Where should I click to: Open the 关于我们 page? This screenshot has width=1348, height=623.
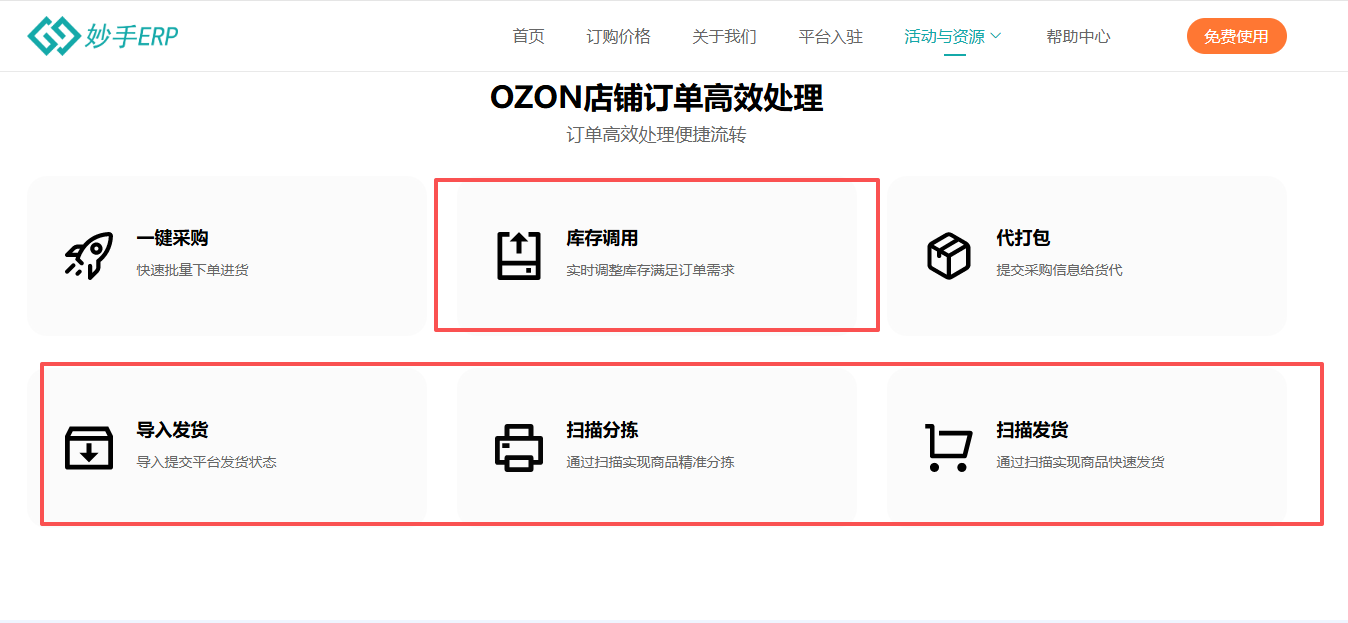(724, 37)
